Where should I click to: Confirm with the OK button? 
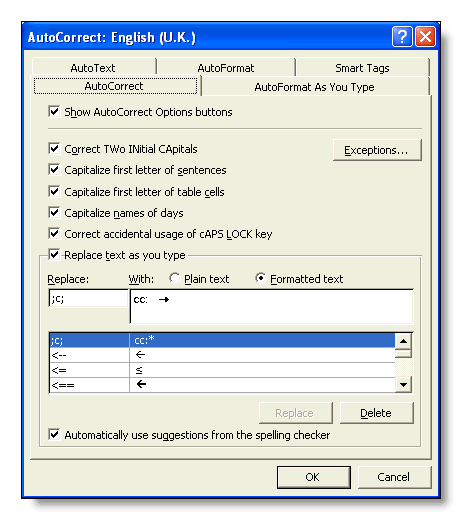(x=313, y=477)
